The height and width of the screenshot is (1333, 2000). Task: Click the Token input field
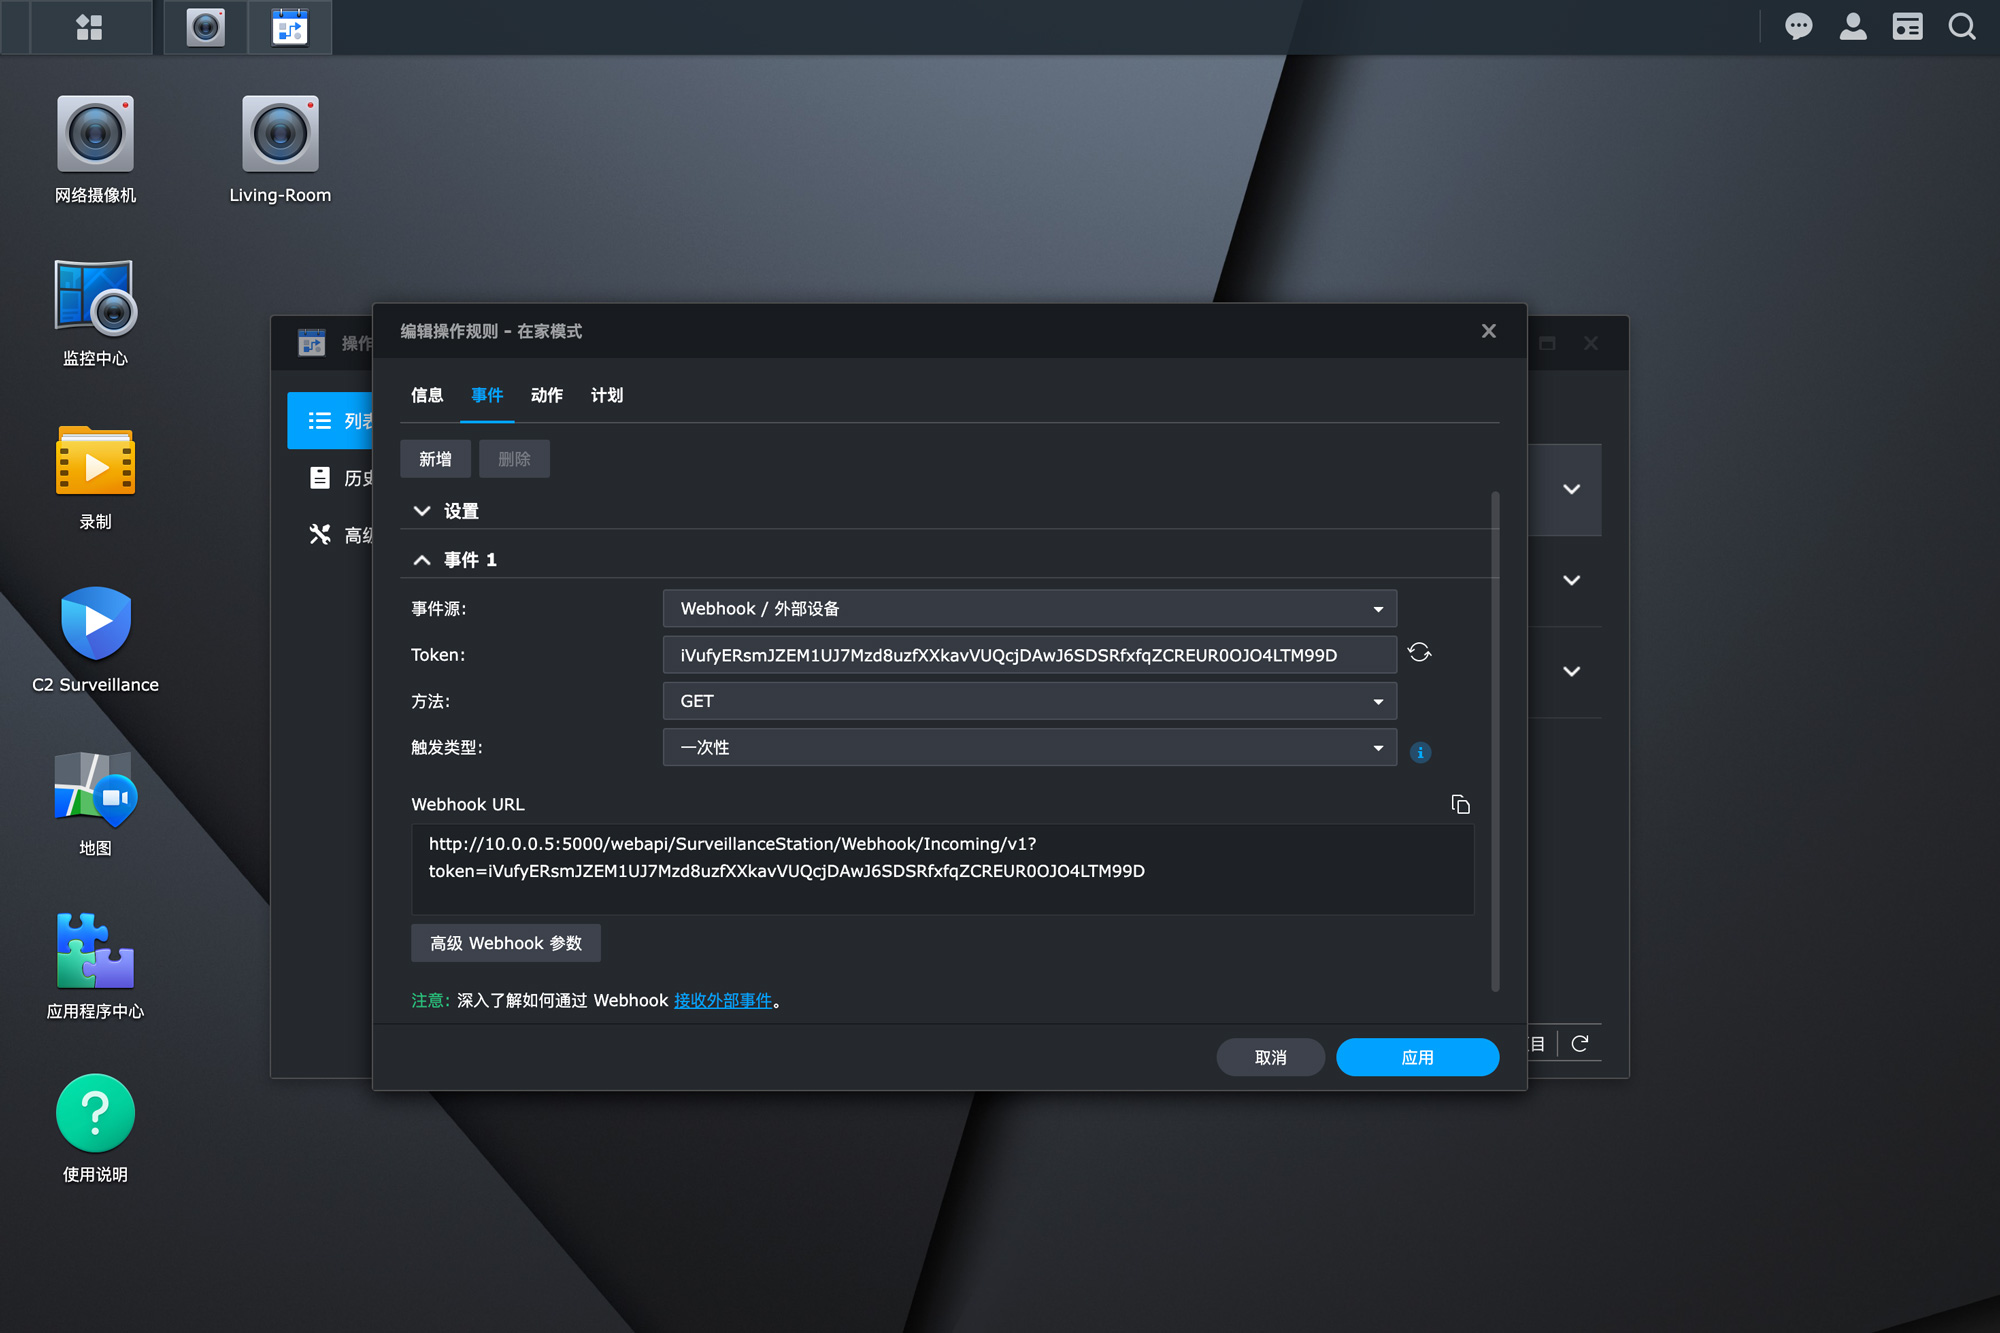1029,655
